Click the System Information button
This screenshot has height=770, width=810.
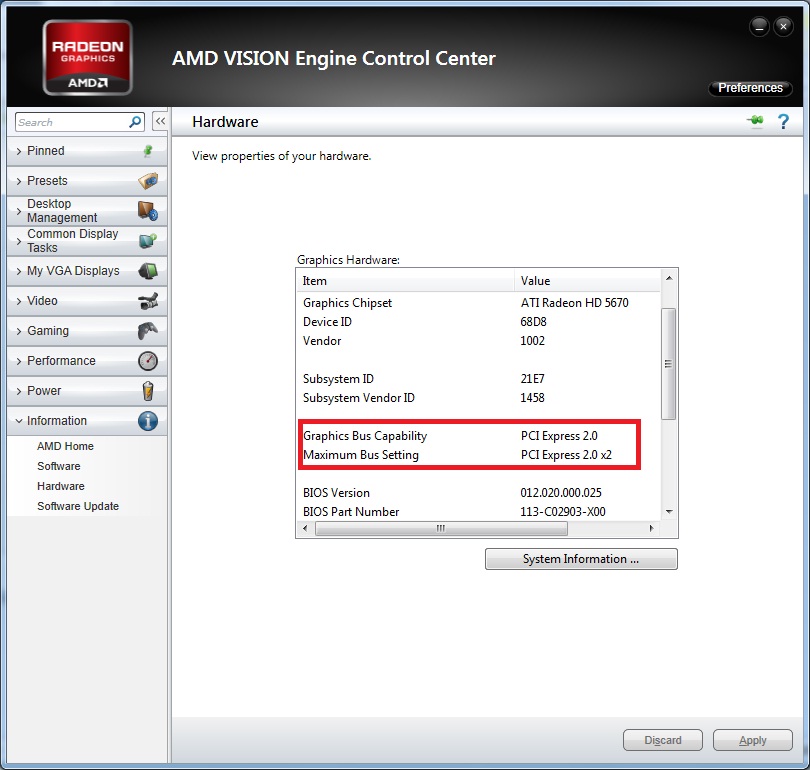pyautogui.click(x=581, y=559)
